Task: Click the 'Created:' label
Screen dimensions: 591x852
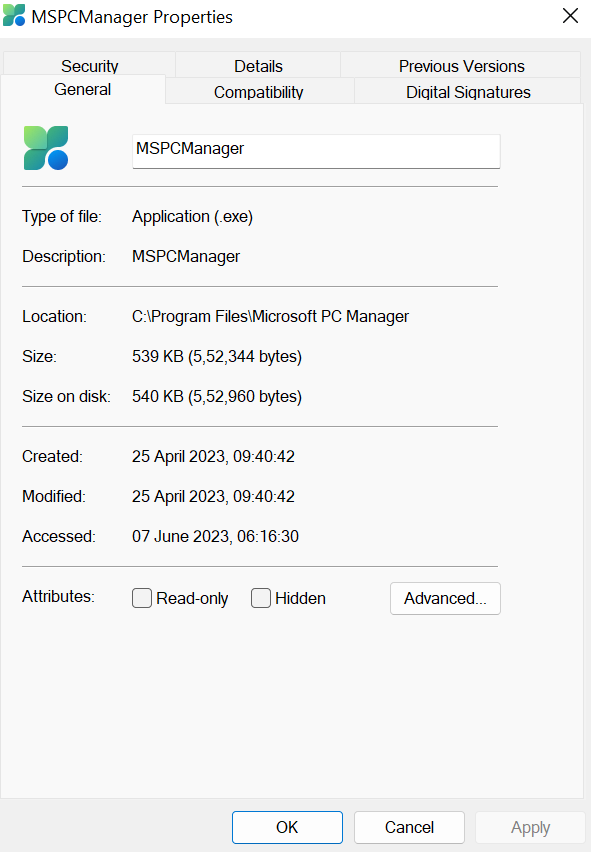Action: [x=52, y=456]
